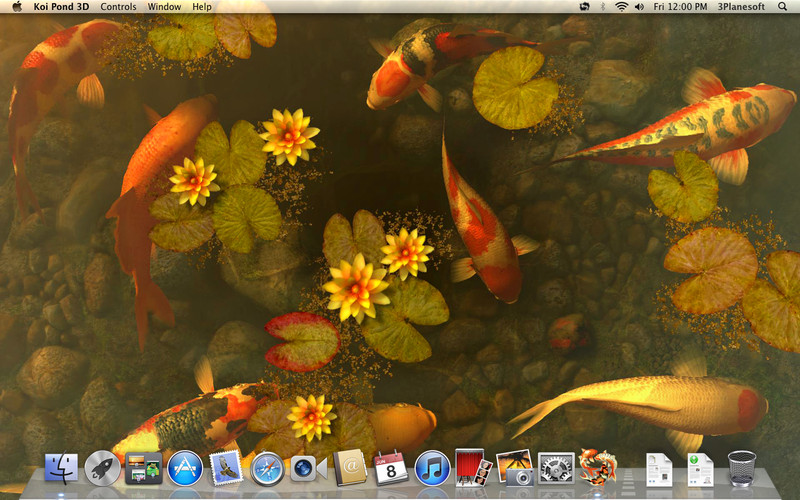Screen dimensions: 800x500
Task: Expand the Wi-Fi status menu
Action: [x=621, y=7]
